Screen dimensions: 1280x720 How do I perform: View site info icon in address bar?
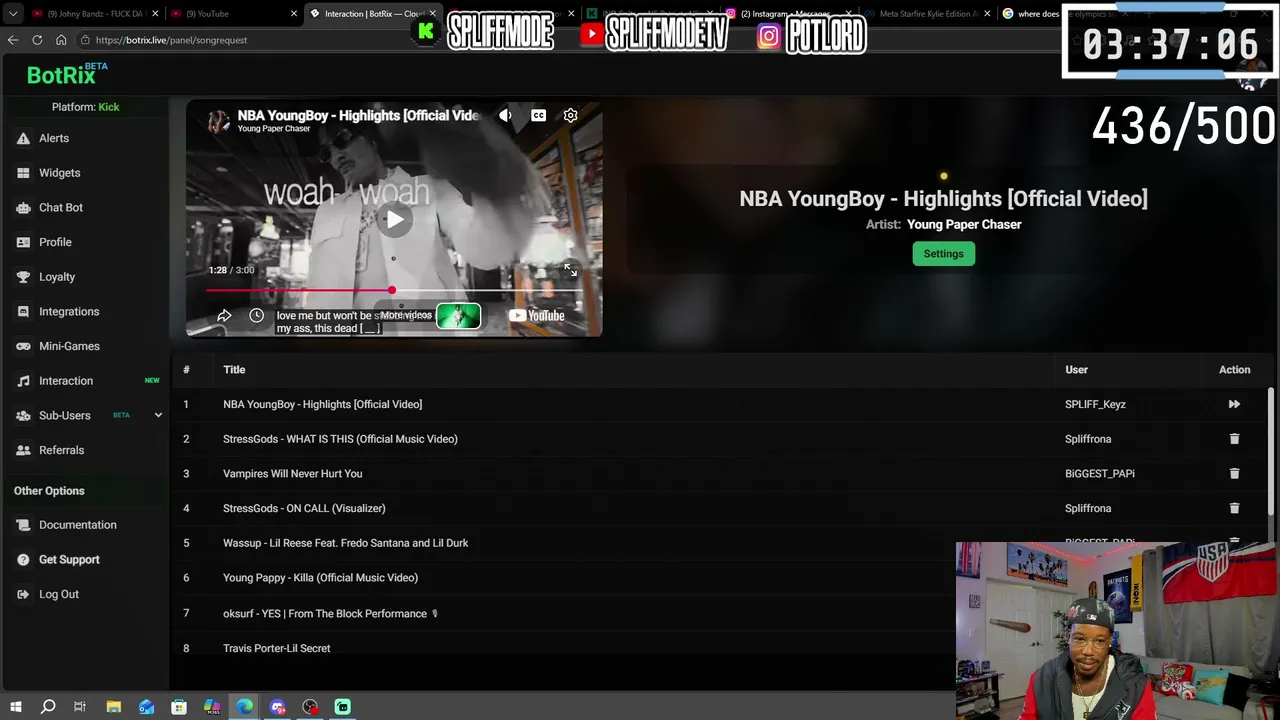click(x=86, y=40)
